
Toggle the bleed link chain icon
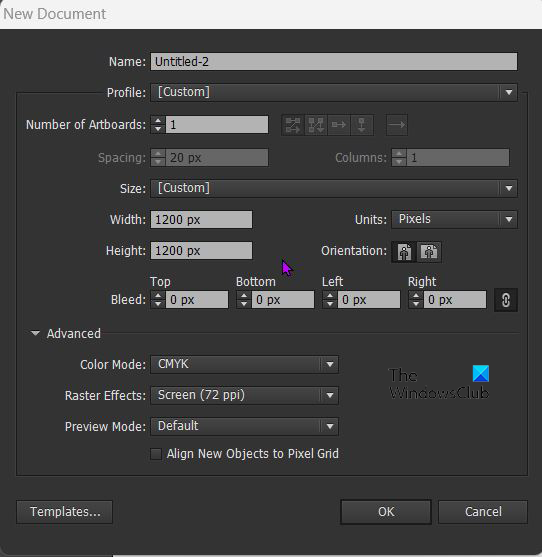coord(506,300)
